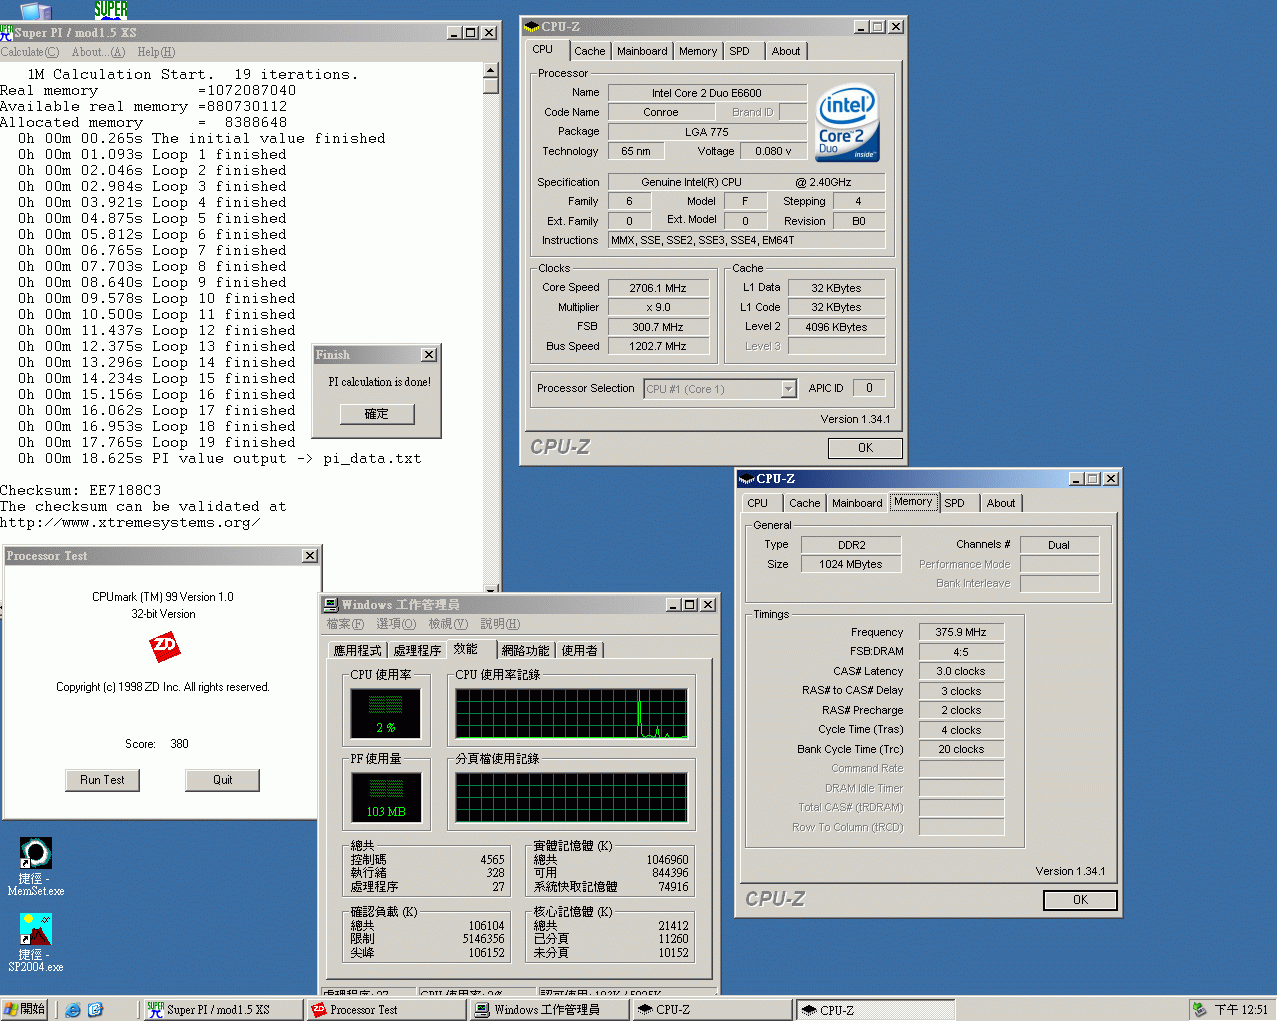Click the Intel Core 2 Duo logo
The width and height of the screenshot is (1277, 1021).
846,122
